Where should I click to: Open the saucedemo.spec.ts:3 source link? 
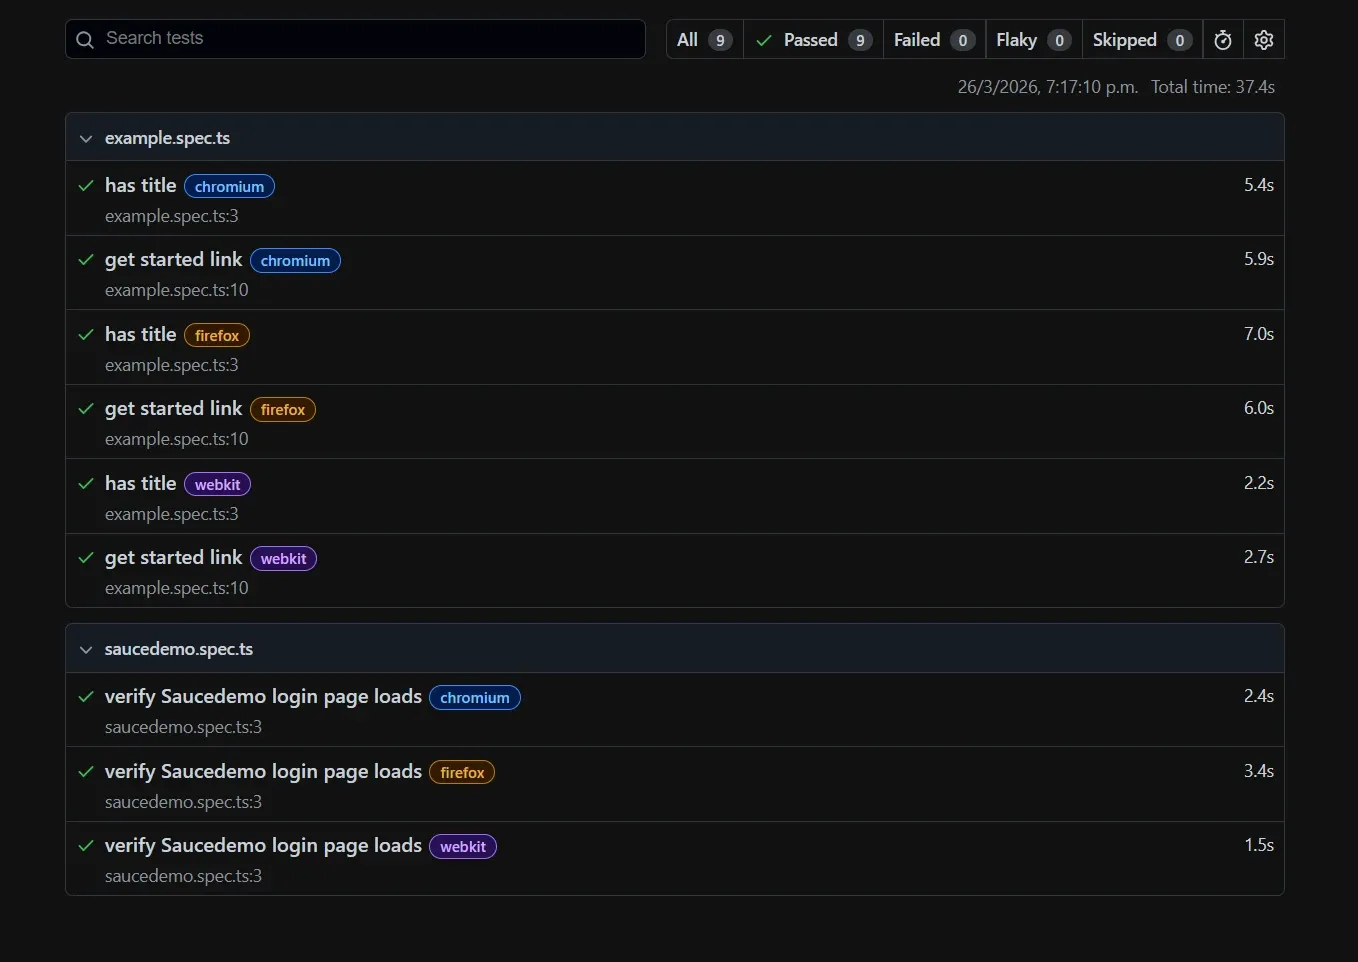[183, 727]
